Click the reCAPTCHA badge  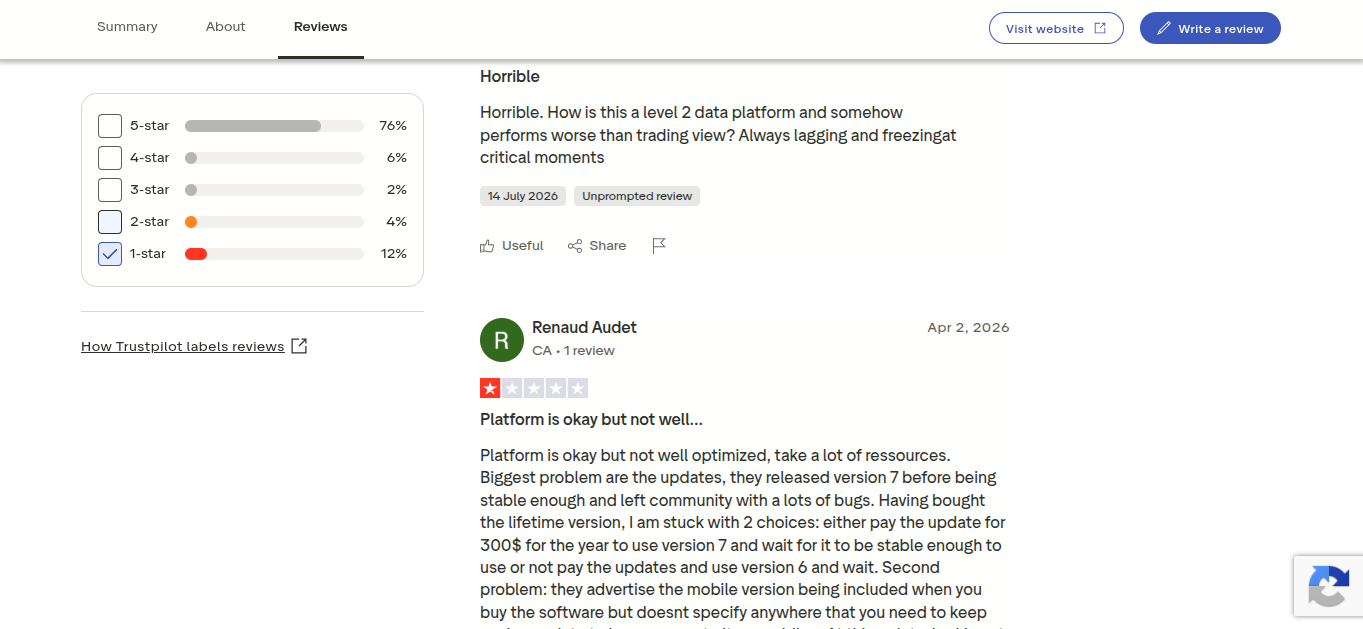point(1328,585)
